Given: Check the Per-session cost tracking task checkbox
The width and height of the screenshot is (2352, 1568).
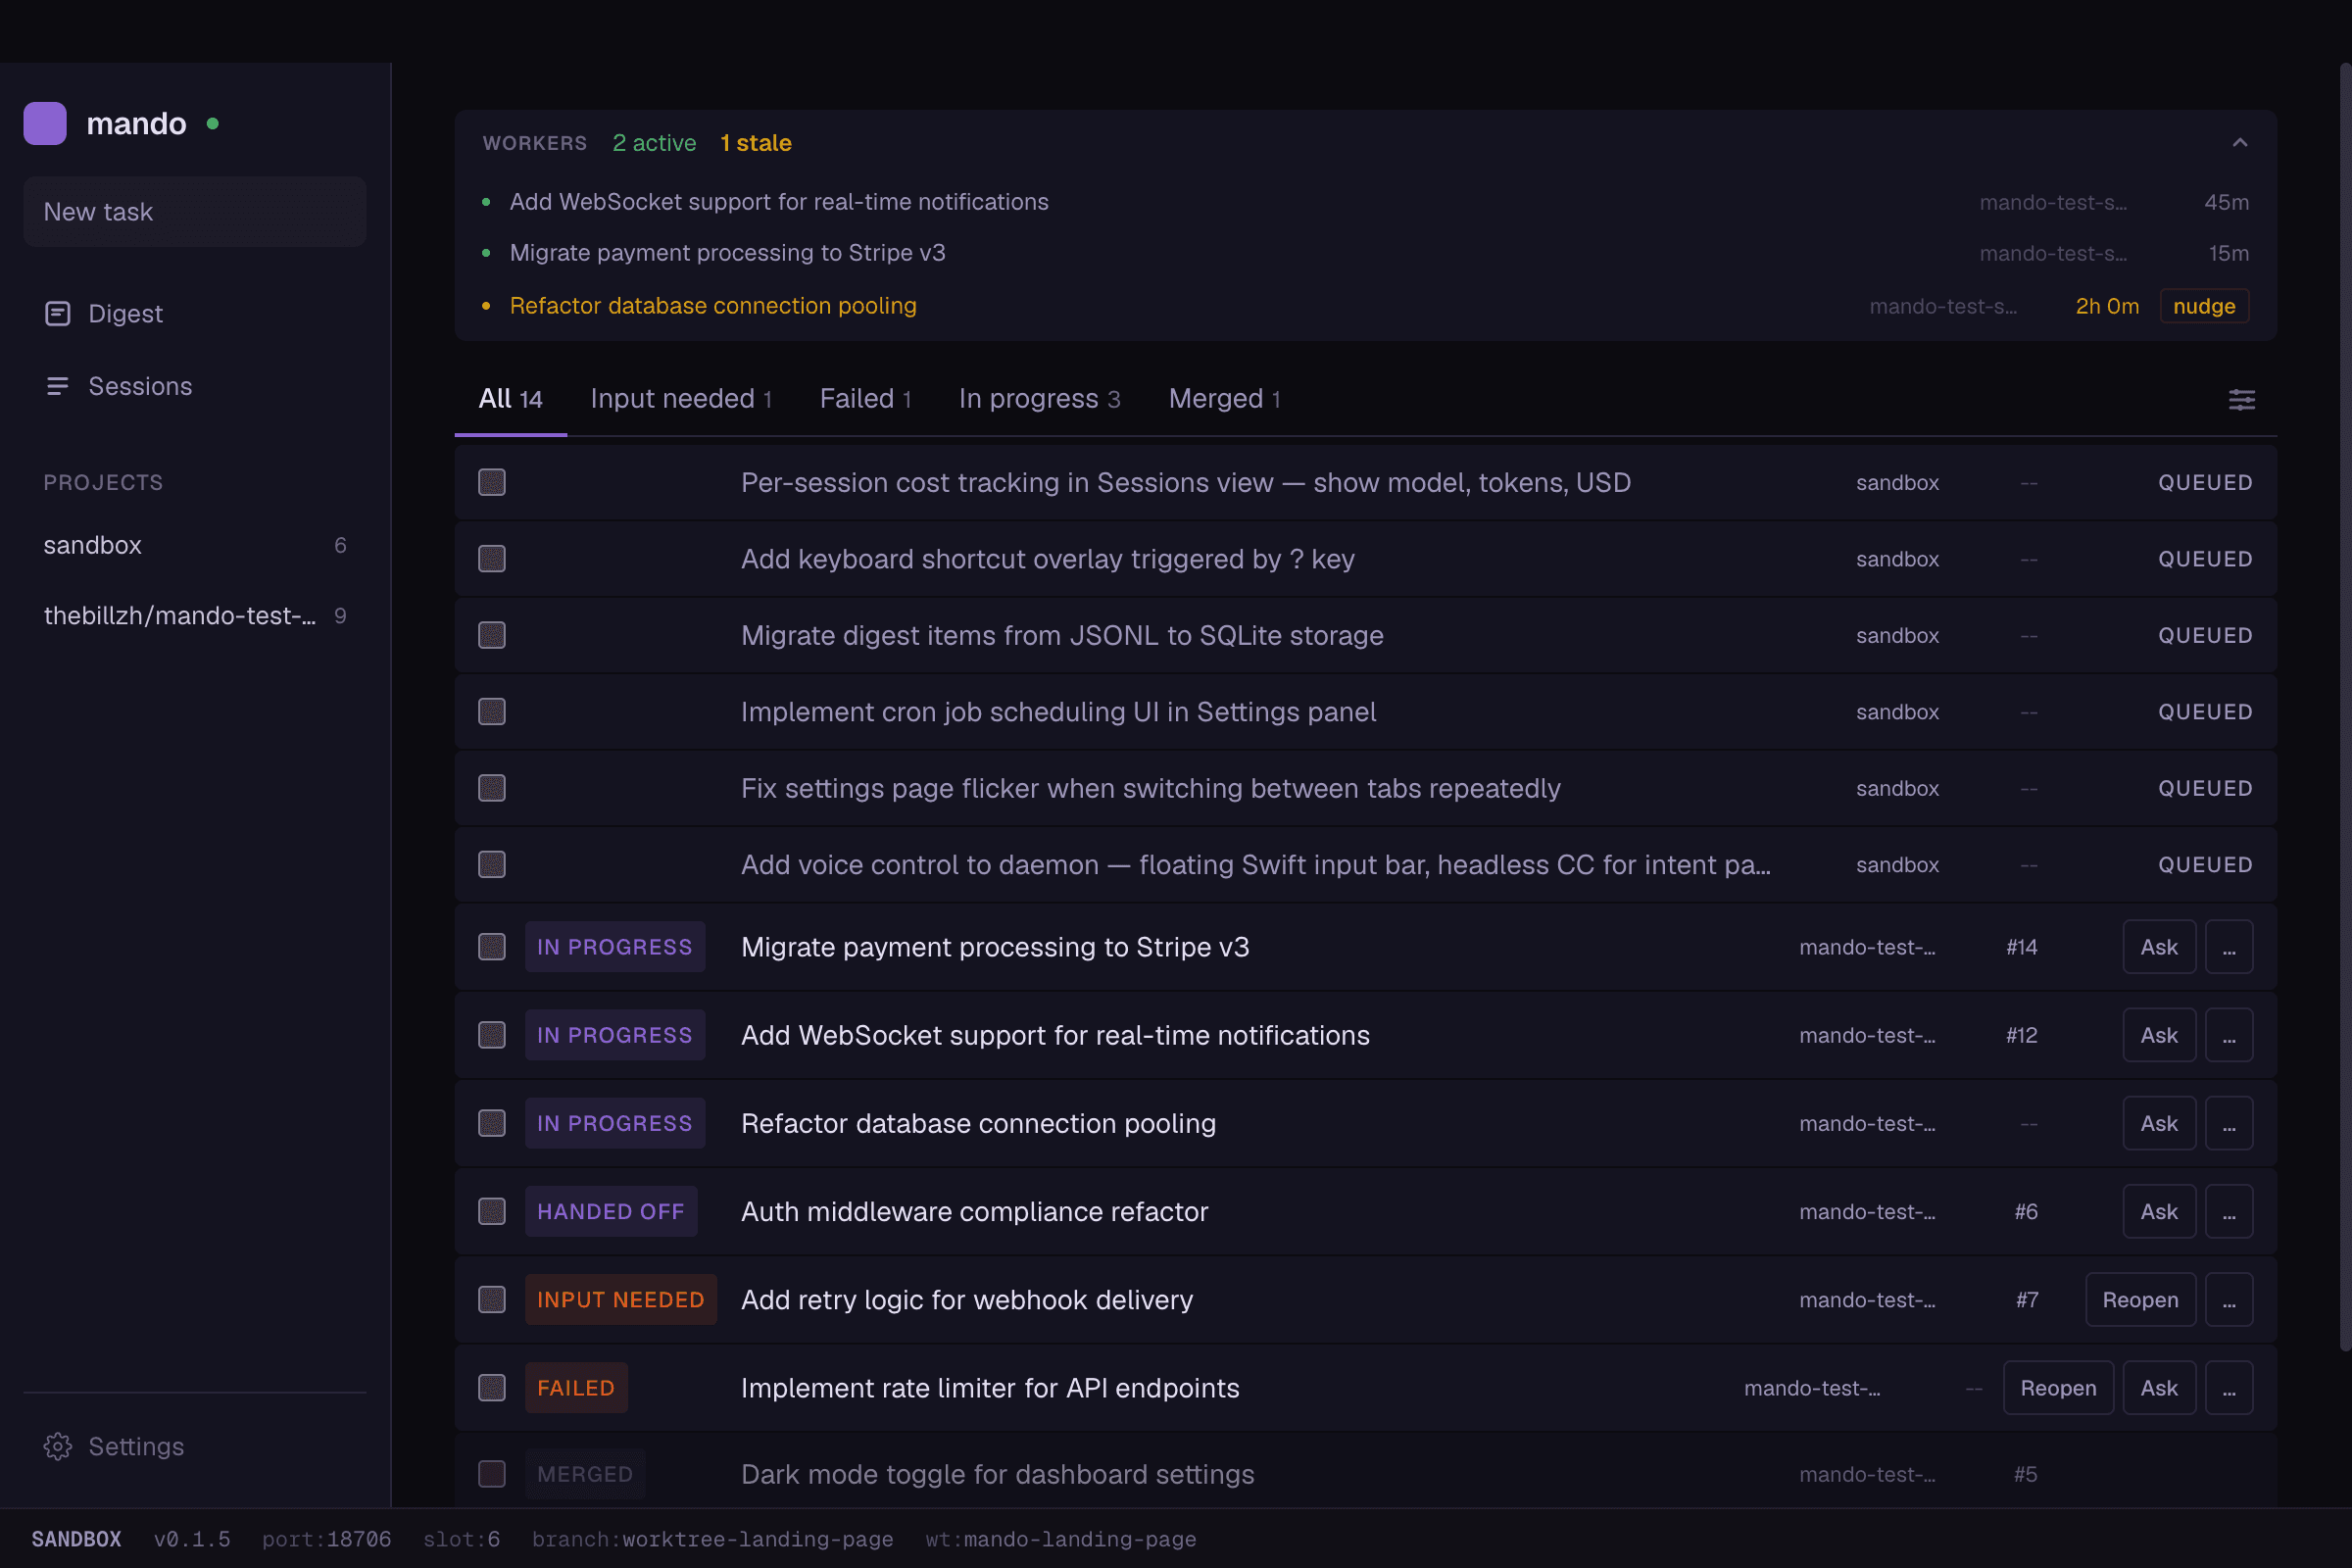Looking at the screenshot, I should [492, 481].
